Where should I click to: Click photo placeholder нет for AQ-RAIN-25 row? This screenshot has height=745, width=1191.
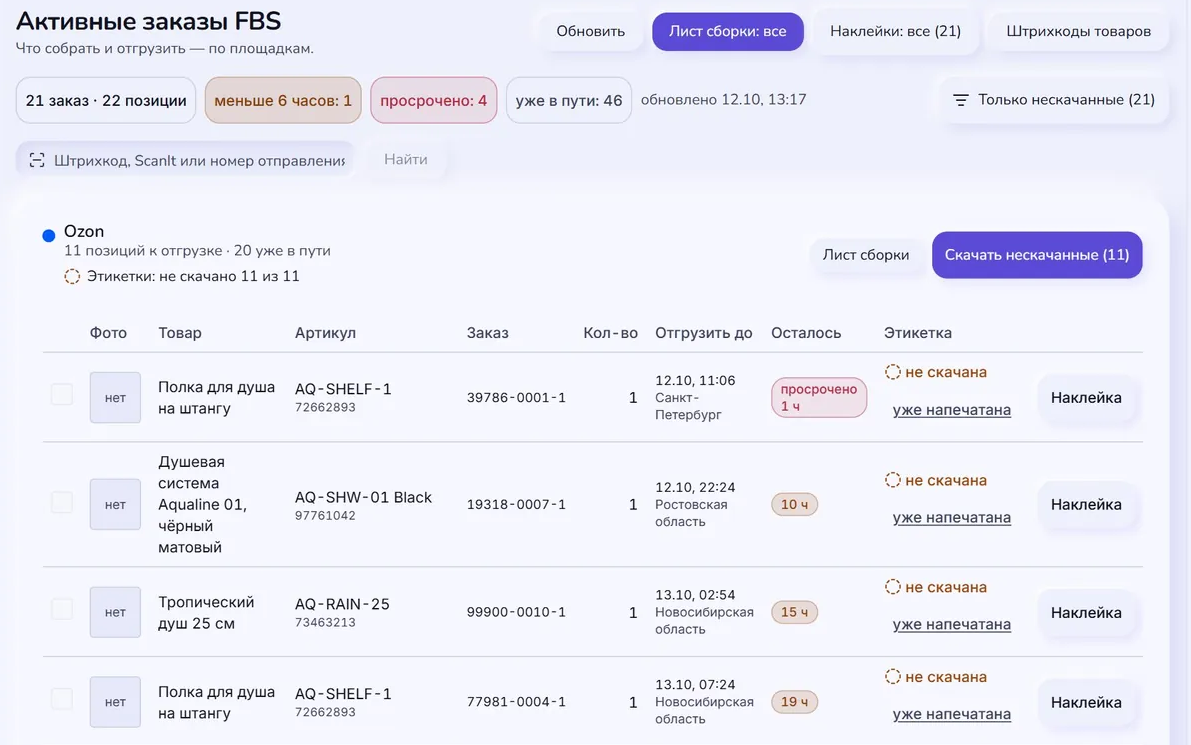click(115, 613)
